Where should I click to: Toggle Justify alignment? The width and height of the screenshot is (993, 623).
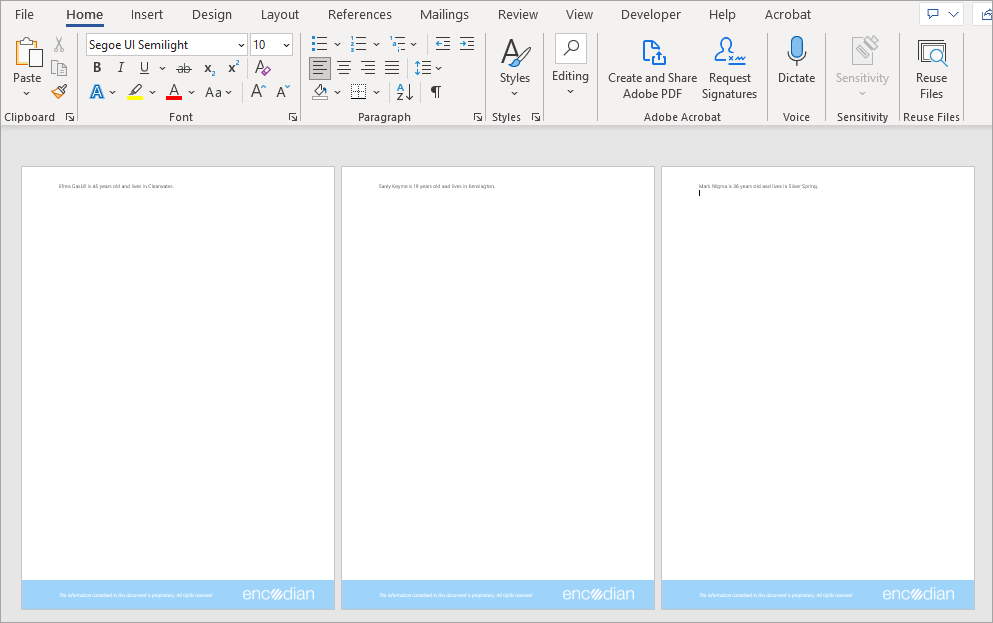click(x=392, y=68)
